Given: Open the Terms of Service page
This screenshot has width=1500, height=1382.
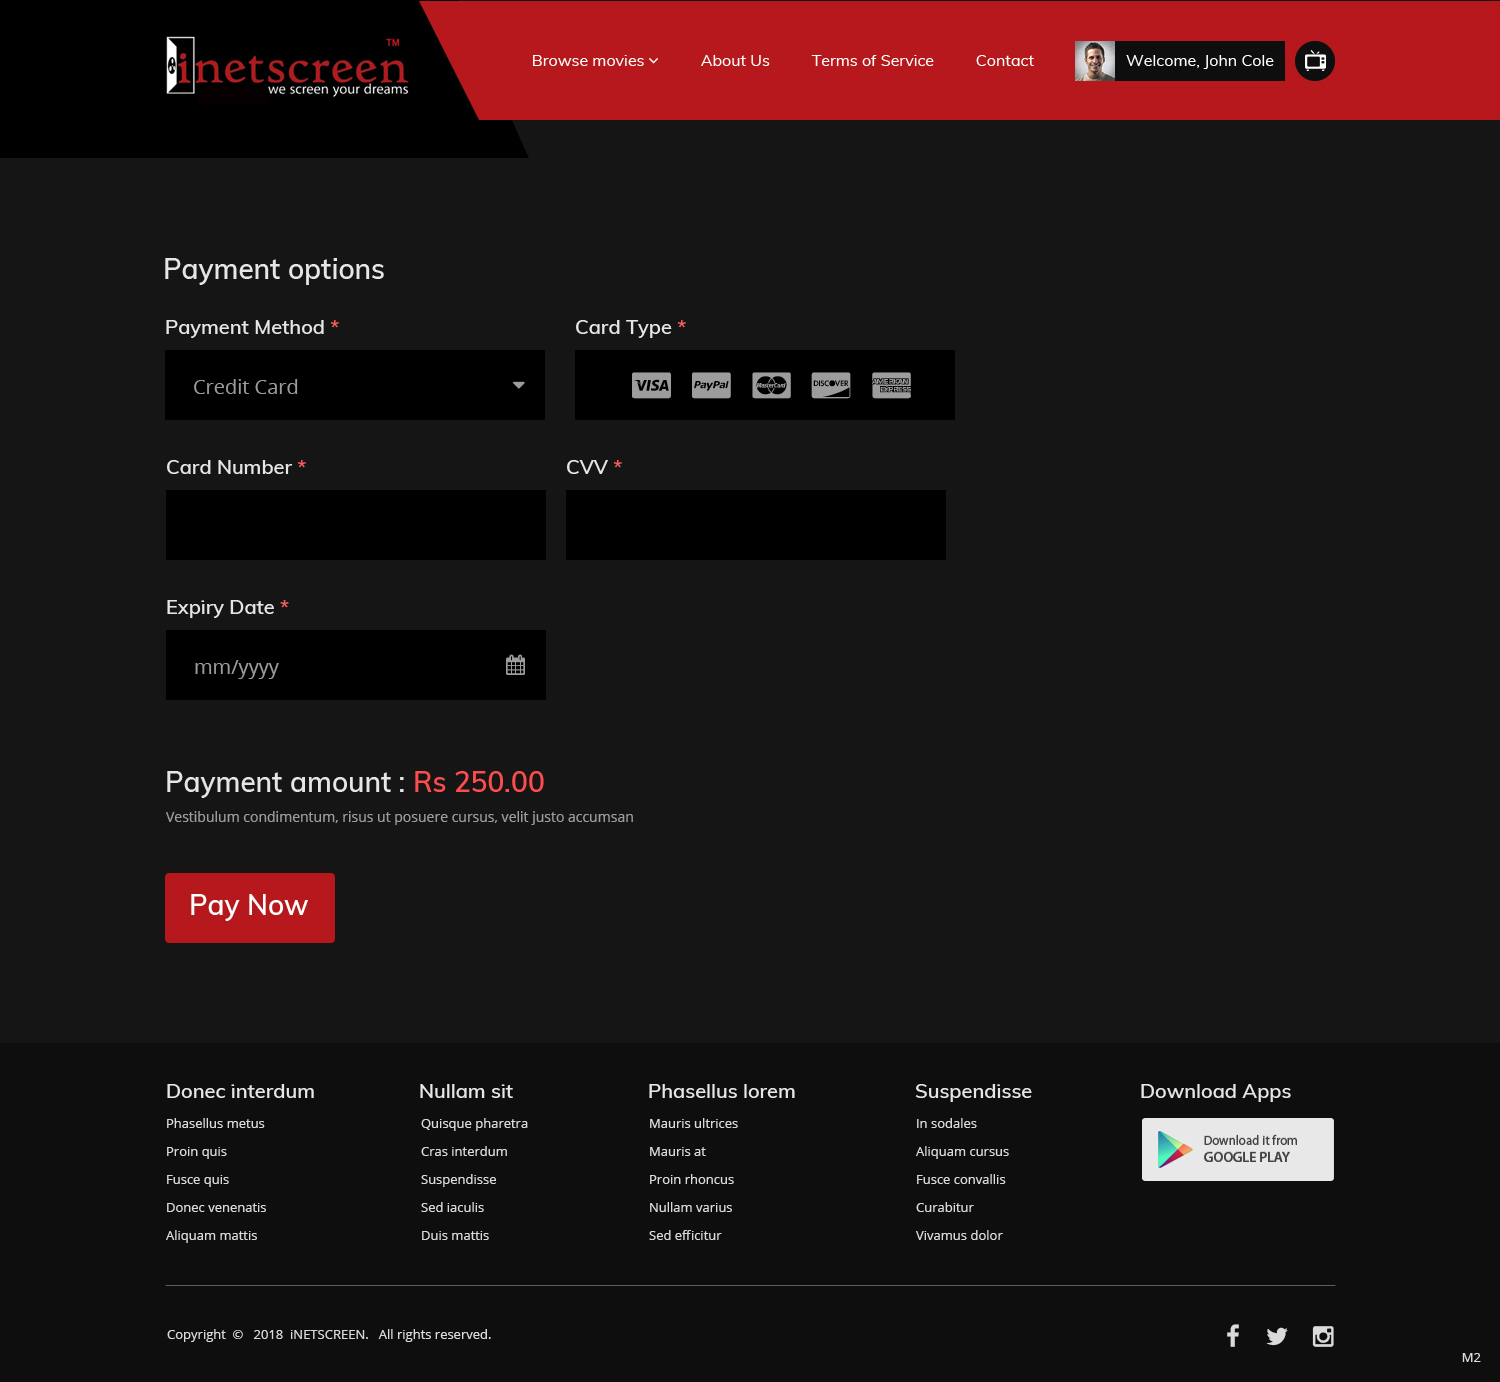Looking at the screenshot, I should pyautogui.click(x=872, y=60).
